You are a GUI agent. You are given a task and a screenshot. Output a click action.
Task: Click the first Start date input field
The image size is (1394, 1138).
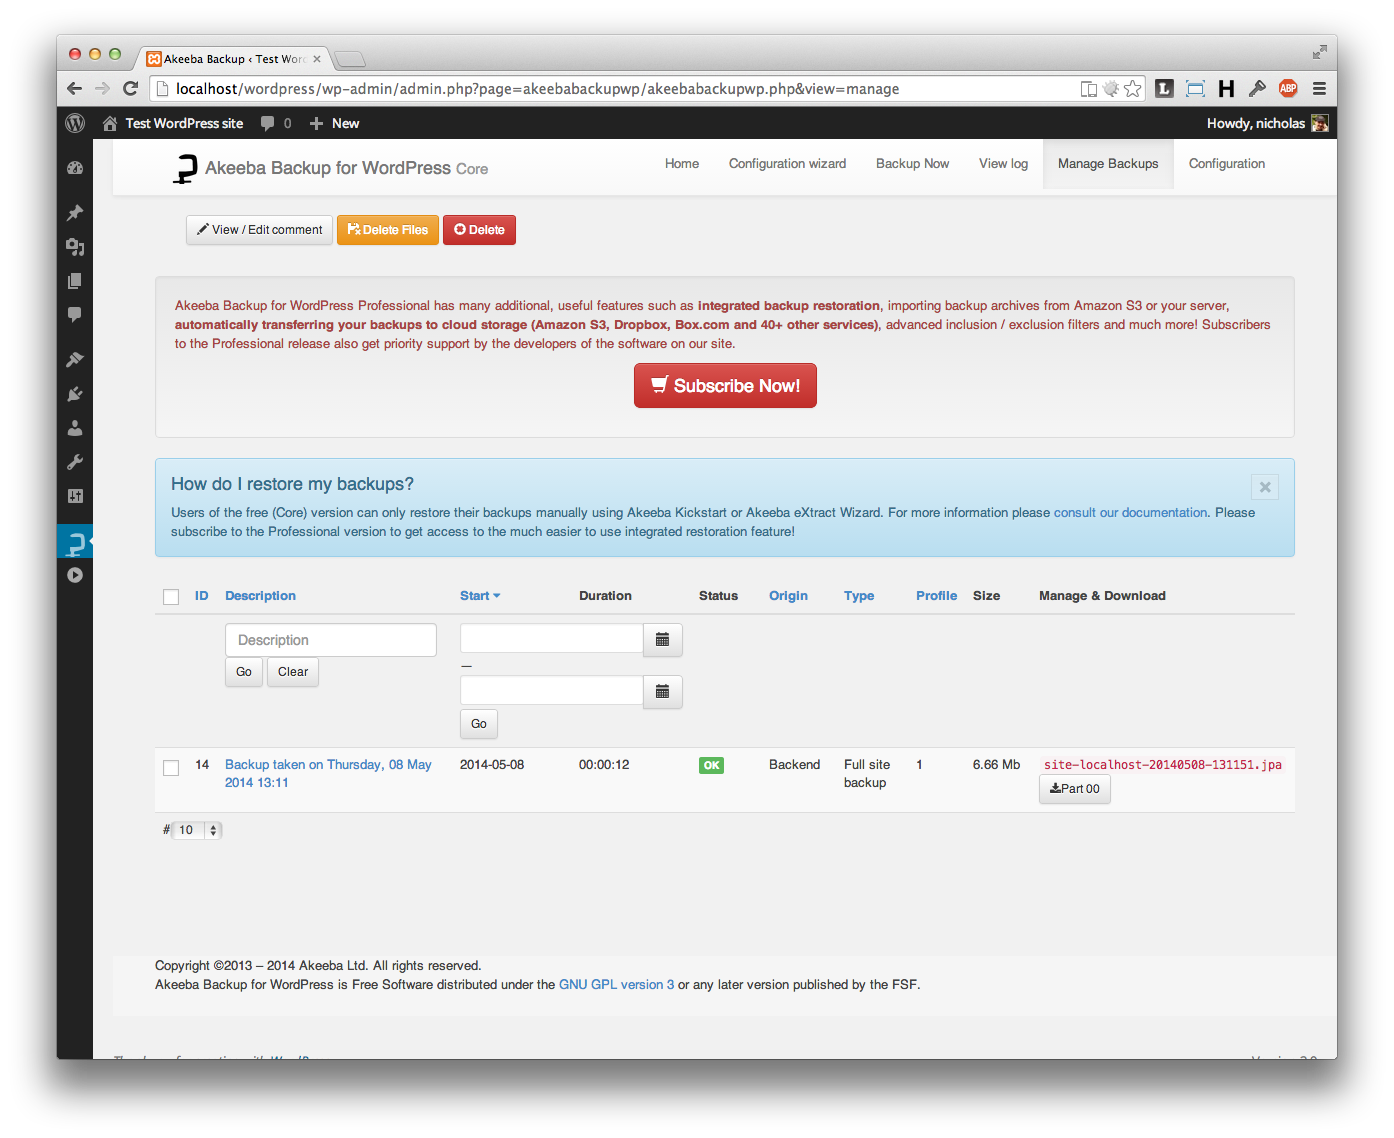click(551, 640)
